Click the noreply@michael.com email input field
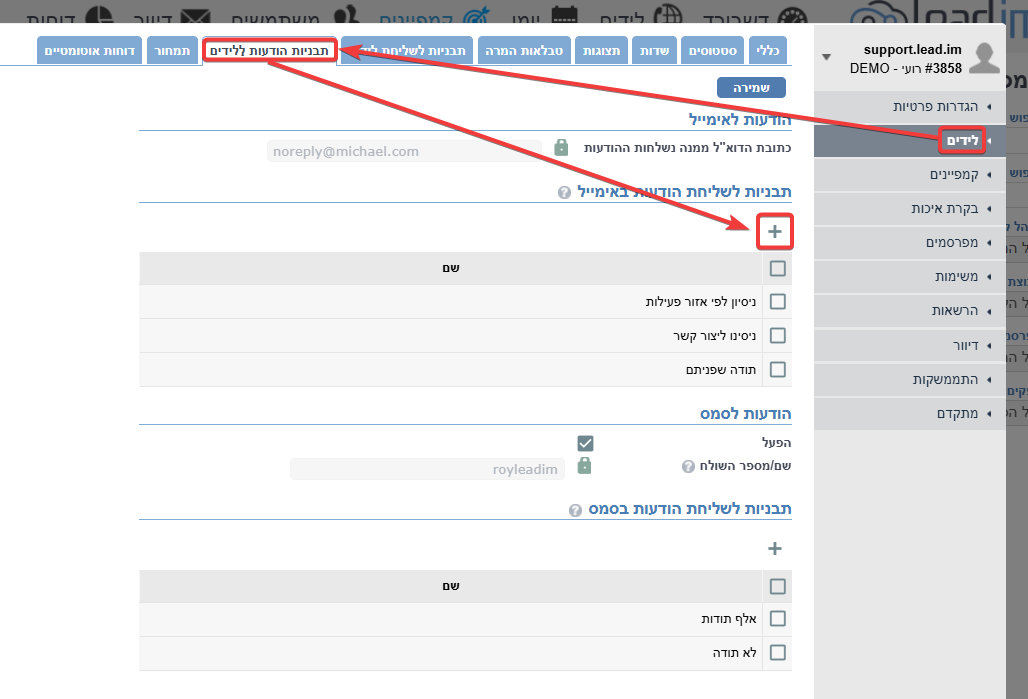This screenshot has width=1028, height=699. (x=404, y=152)
